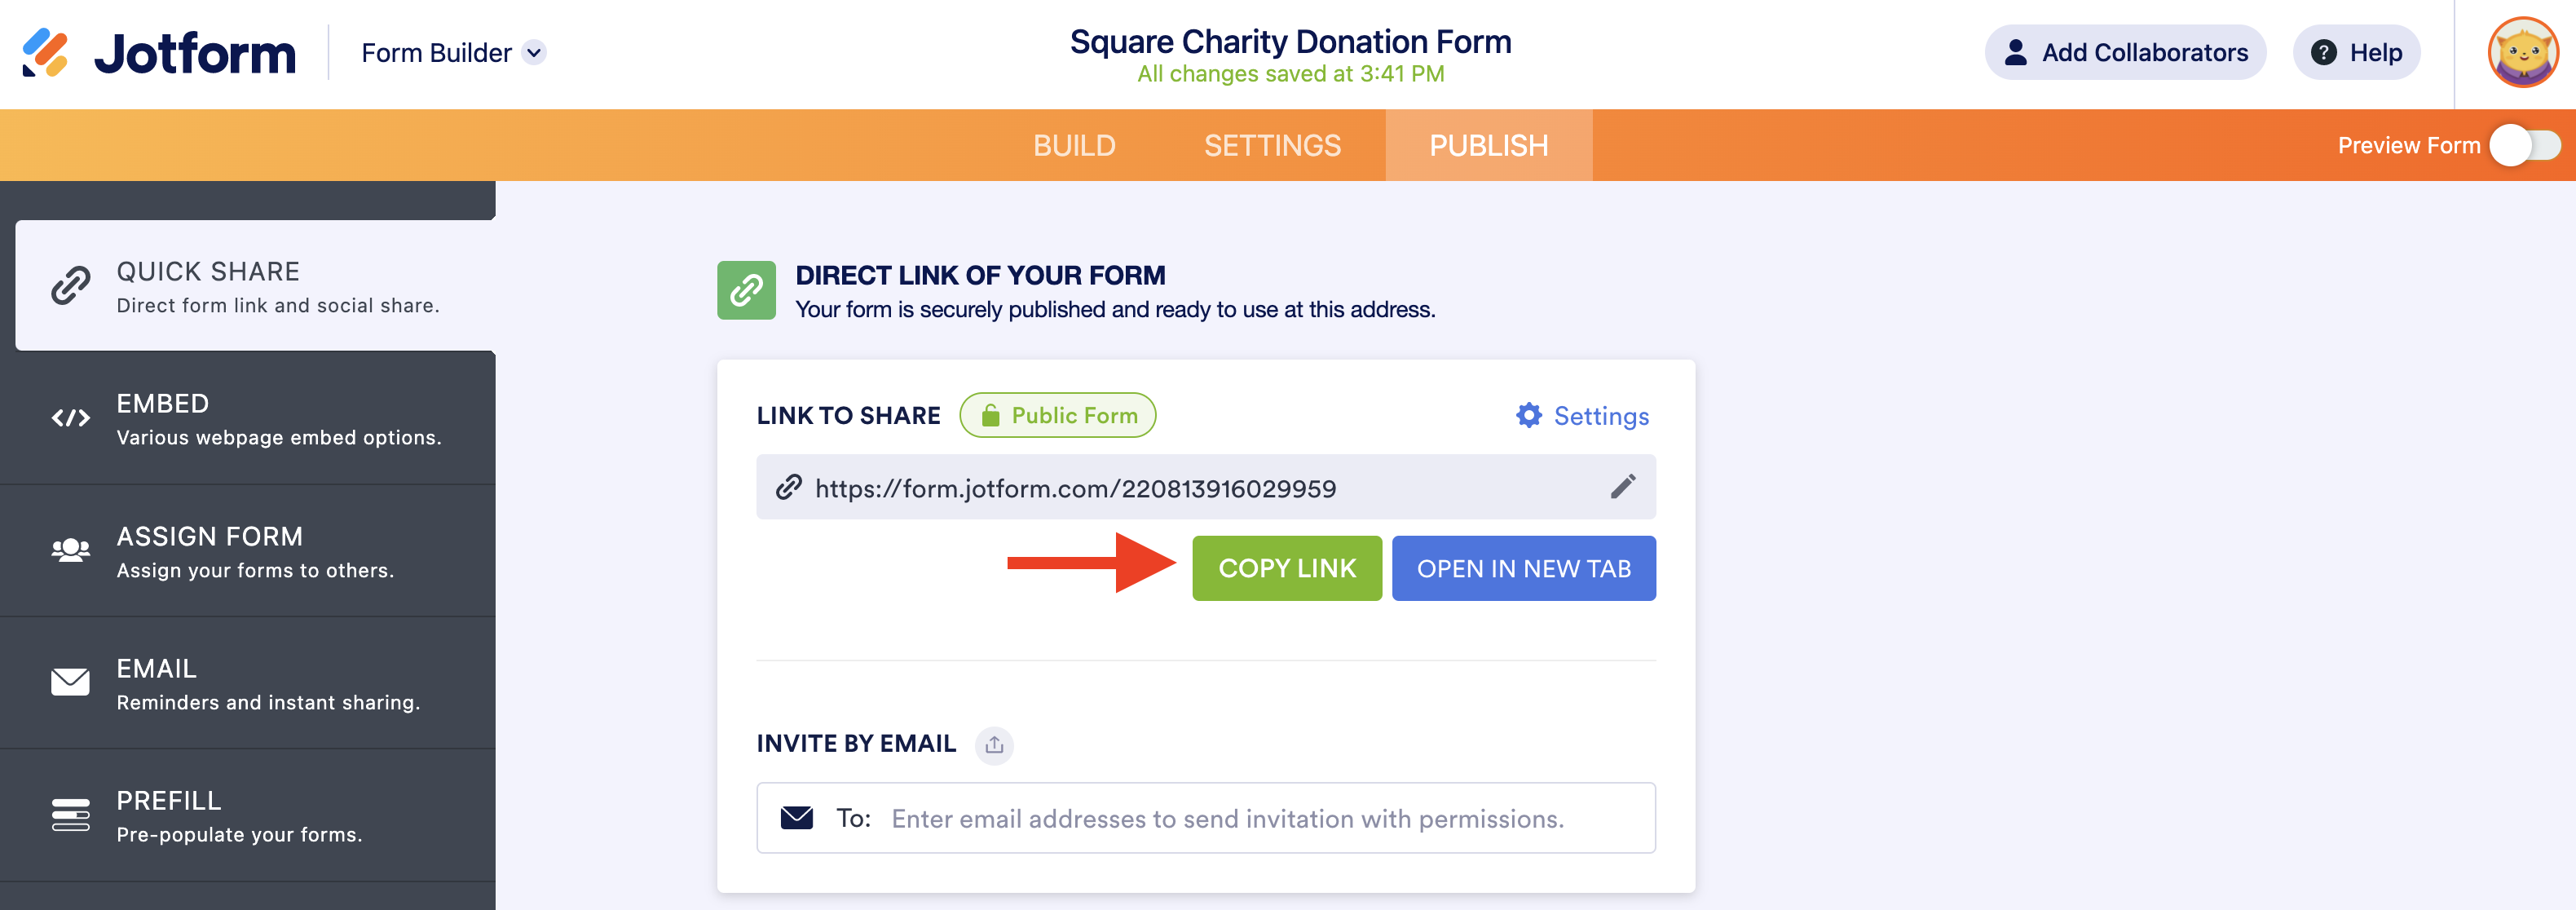Screen dimensions: 2576x910
Task: Toggle the Preview Form switch
Action: tap(2524, 146)
